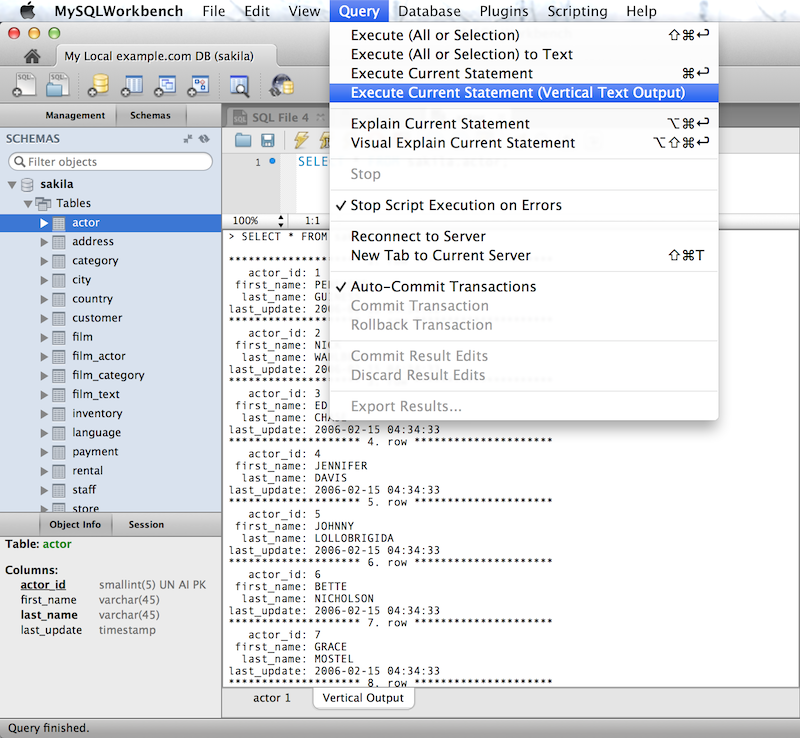Click the reconnect to DBMS icon
This screenshot has height=738, width=800.
point(282,85)
